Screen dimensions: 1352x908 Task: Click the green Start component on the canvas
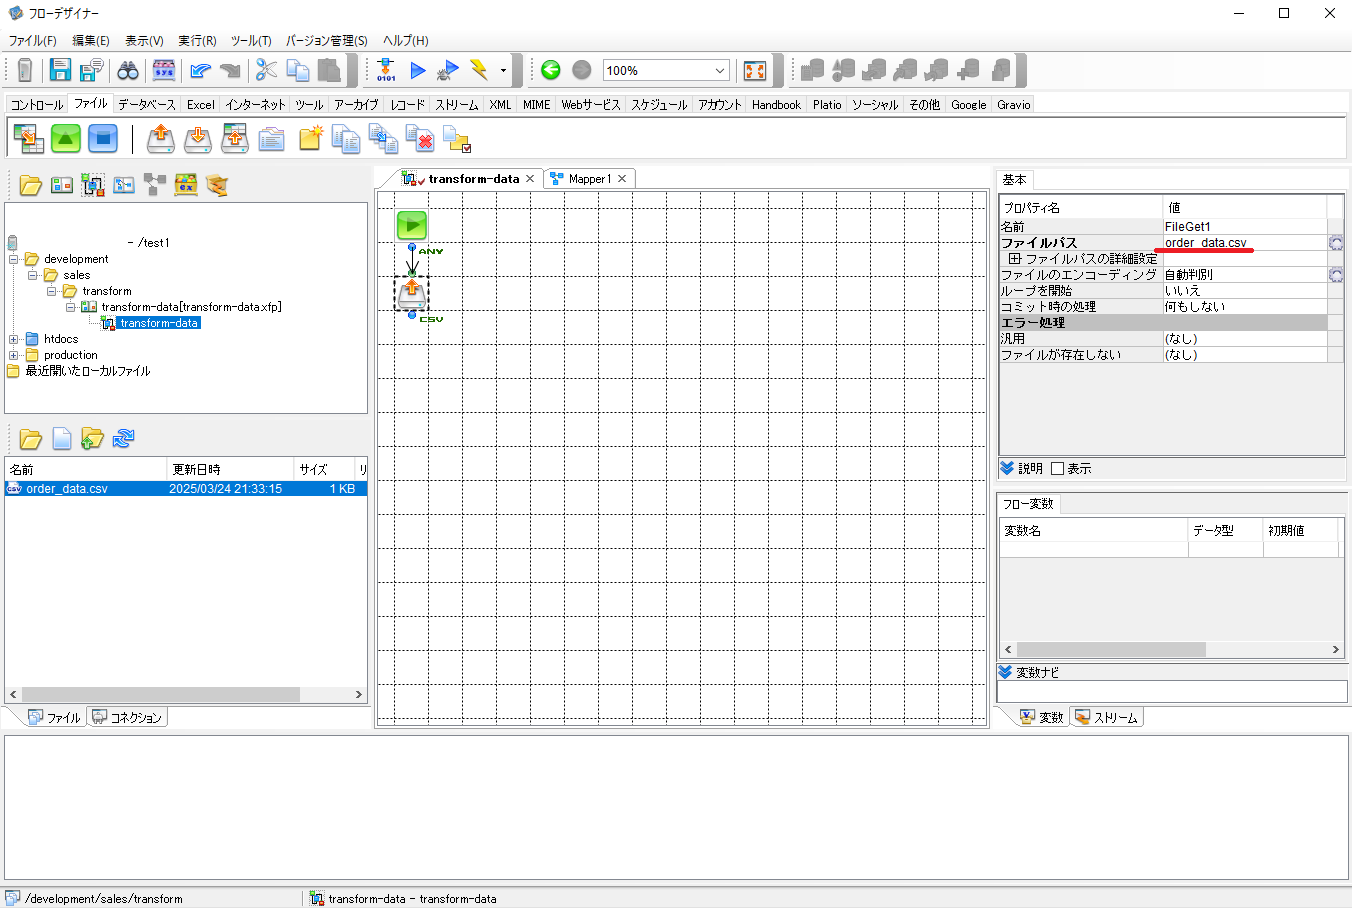pyautogui.click(x=412, y=225)
